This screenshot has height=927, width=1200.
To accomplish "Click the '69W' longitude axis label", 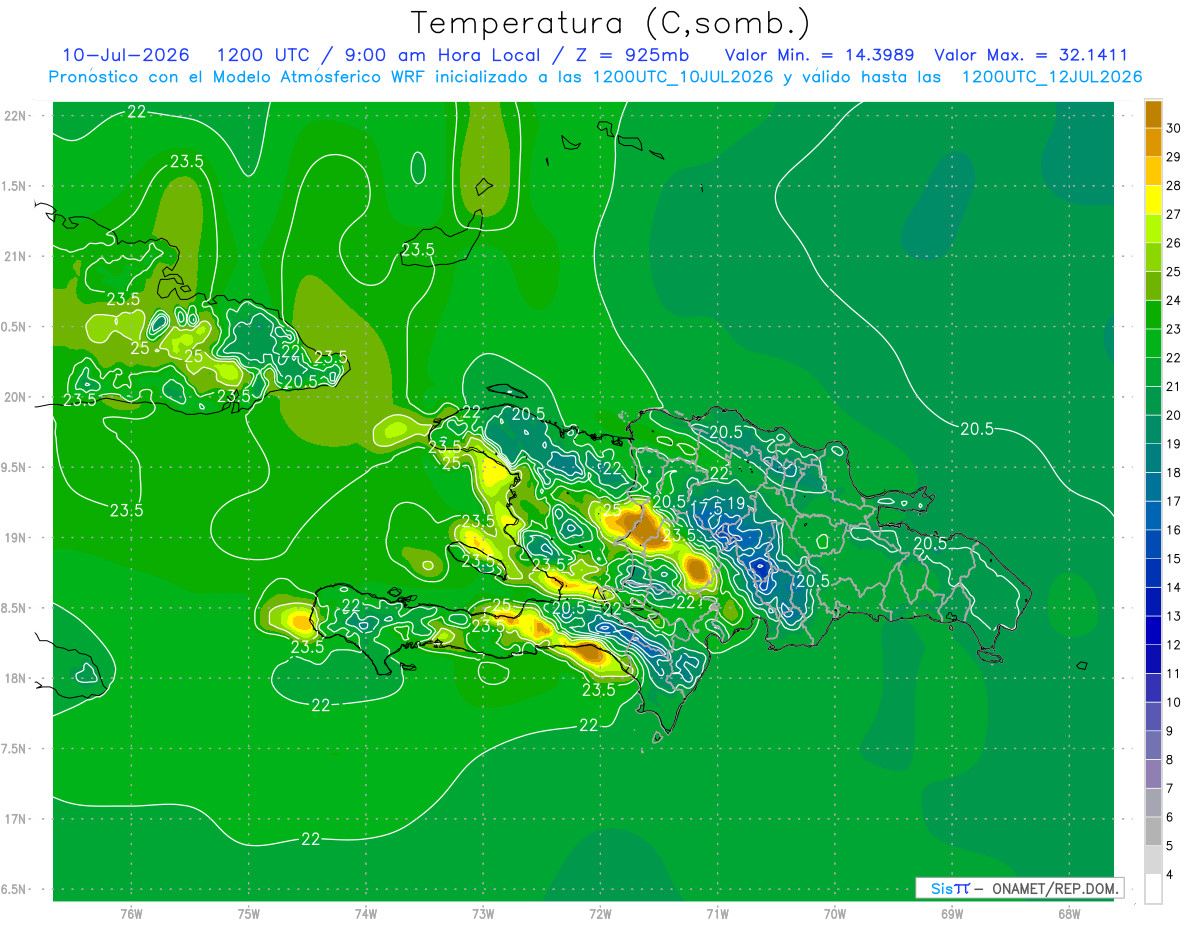I will pyautogui.click(x=952, y=913).
